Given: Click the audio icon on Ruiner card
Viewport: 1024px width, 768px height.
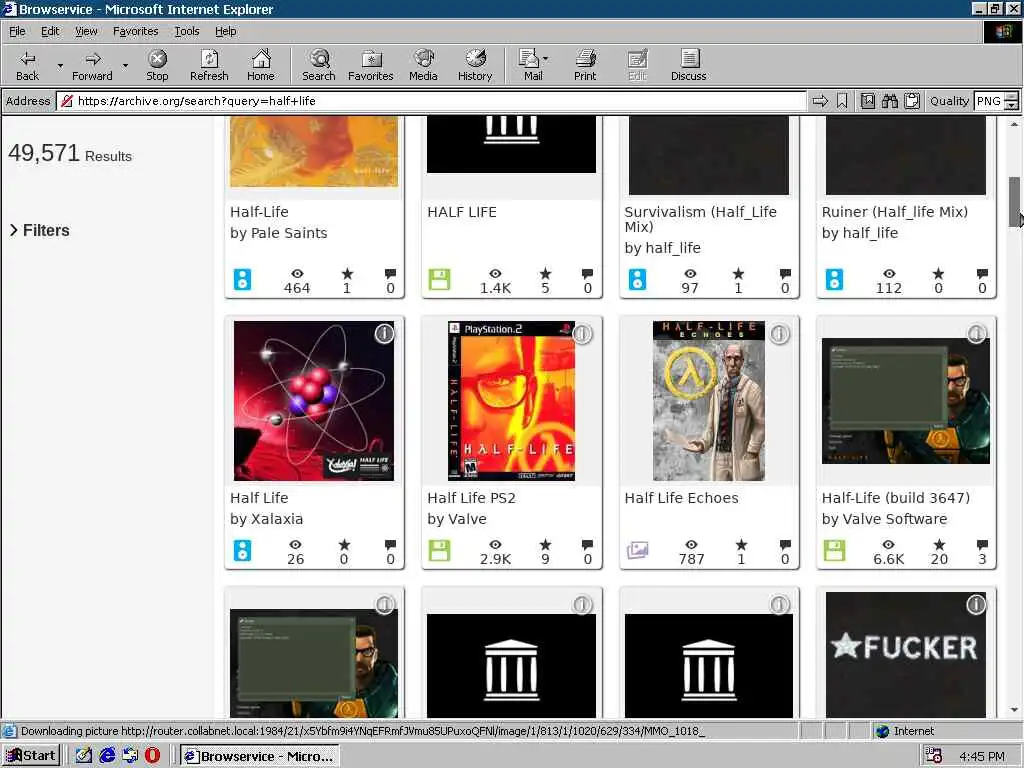Looking at the screenshot, I should [x=834, y=279].
